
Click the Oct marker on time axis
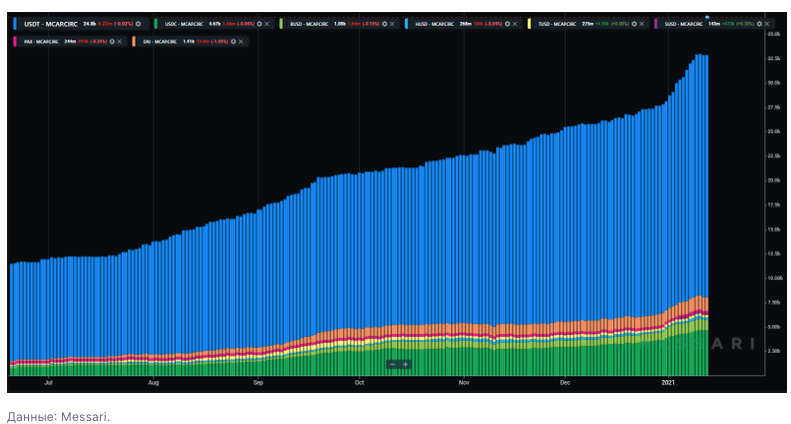click(x=359, y=382)
